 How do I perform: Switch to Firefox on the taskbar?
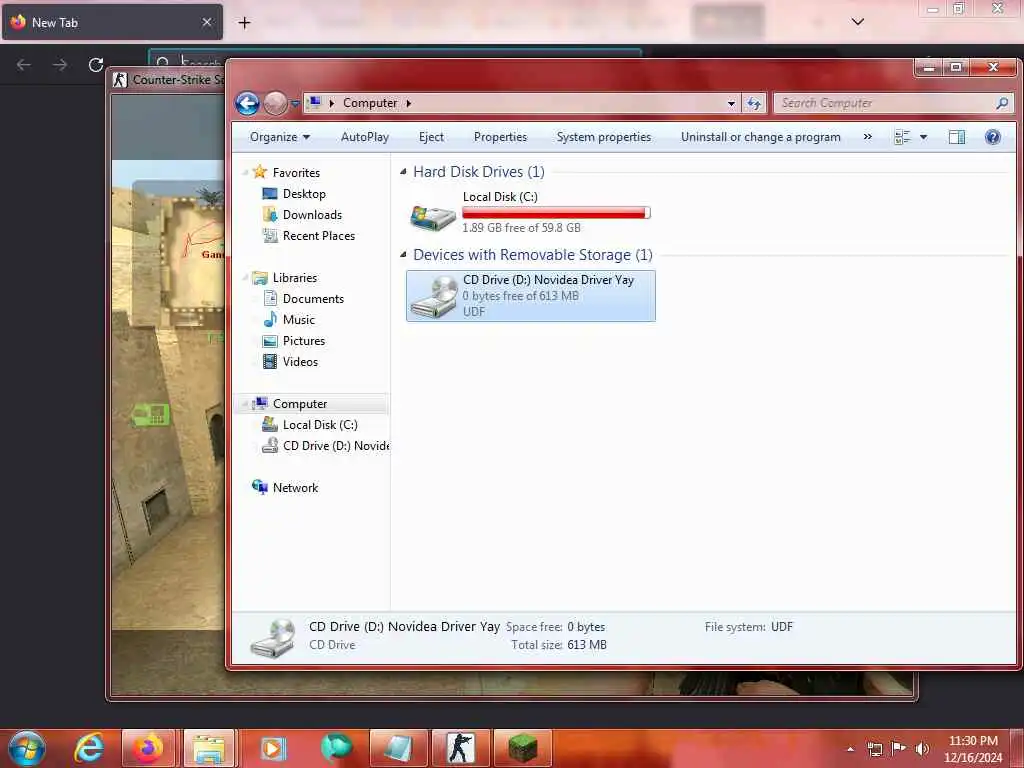[148, 748]
